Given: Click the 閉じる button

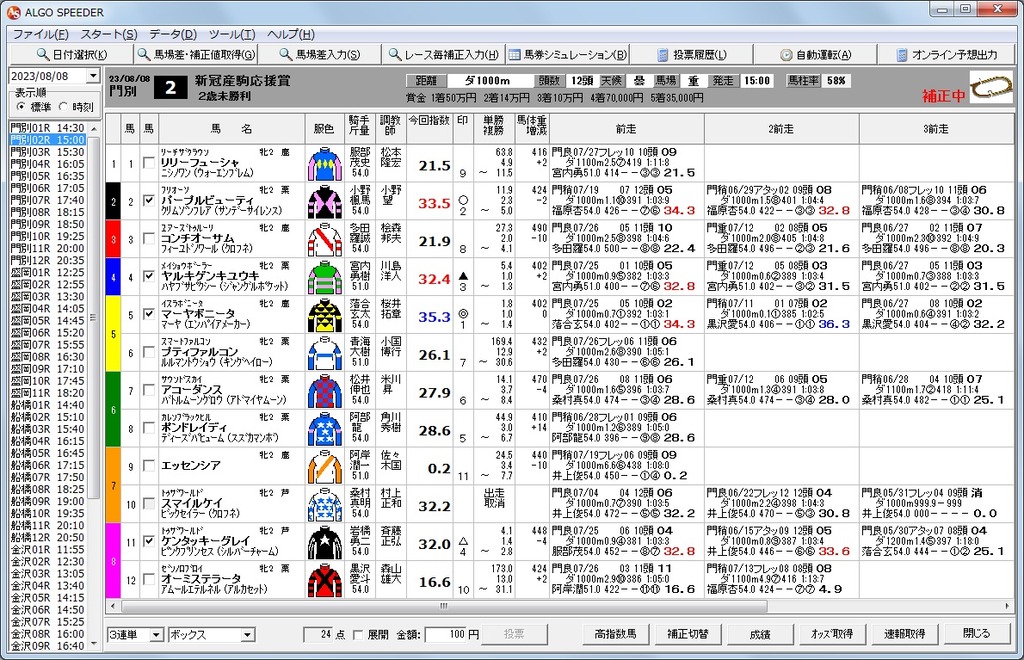Looking at the screenshot, I should click(x=976, y=634).
